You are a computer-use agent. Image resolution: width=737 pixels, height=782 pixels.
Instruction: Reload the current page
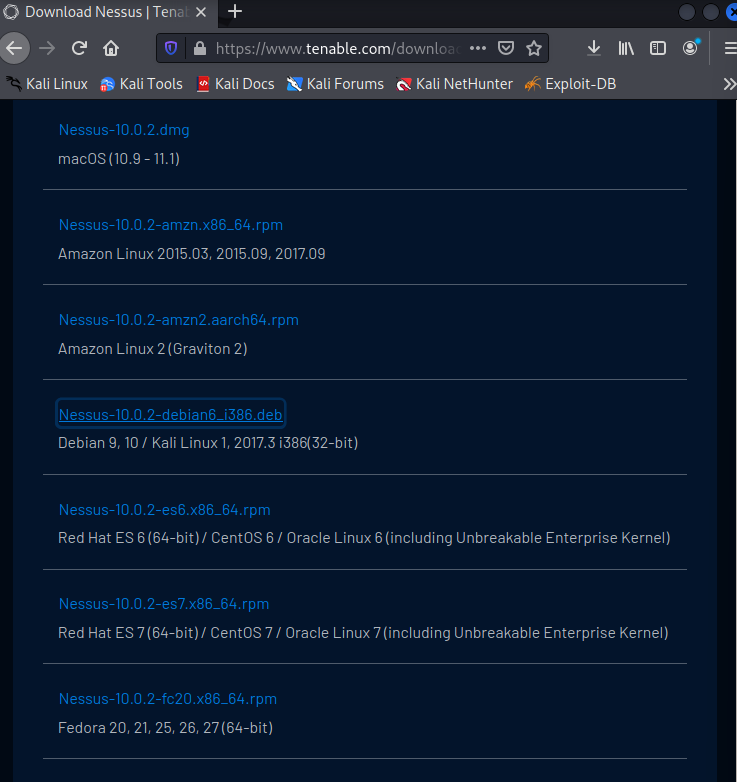79,48
